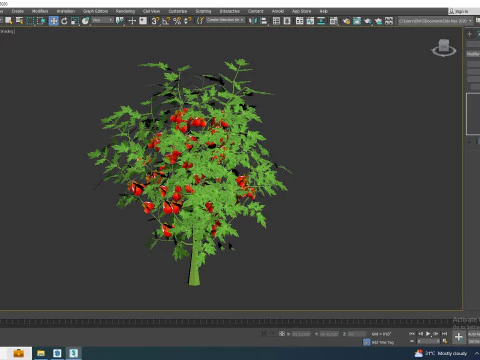Open Render Setup teapot icon
Screen dimensions: 480x360
pos(346,21)
